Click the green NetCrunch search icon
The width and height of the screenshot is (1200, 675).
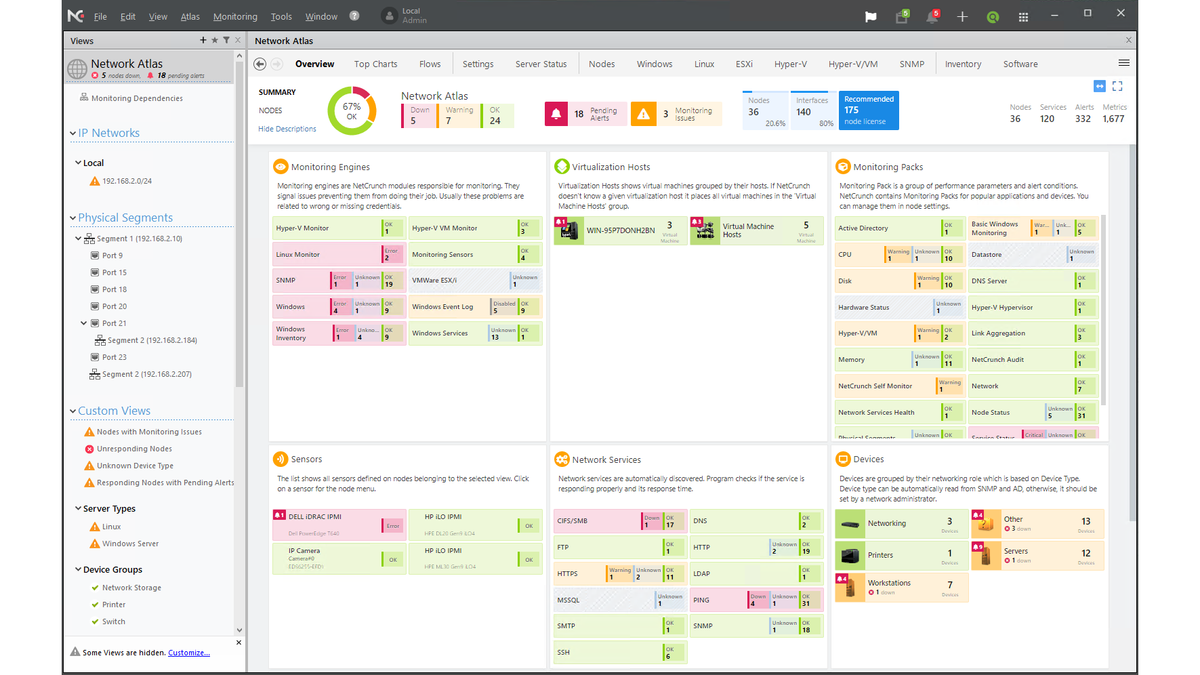point(992,17)
